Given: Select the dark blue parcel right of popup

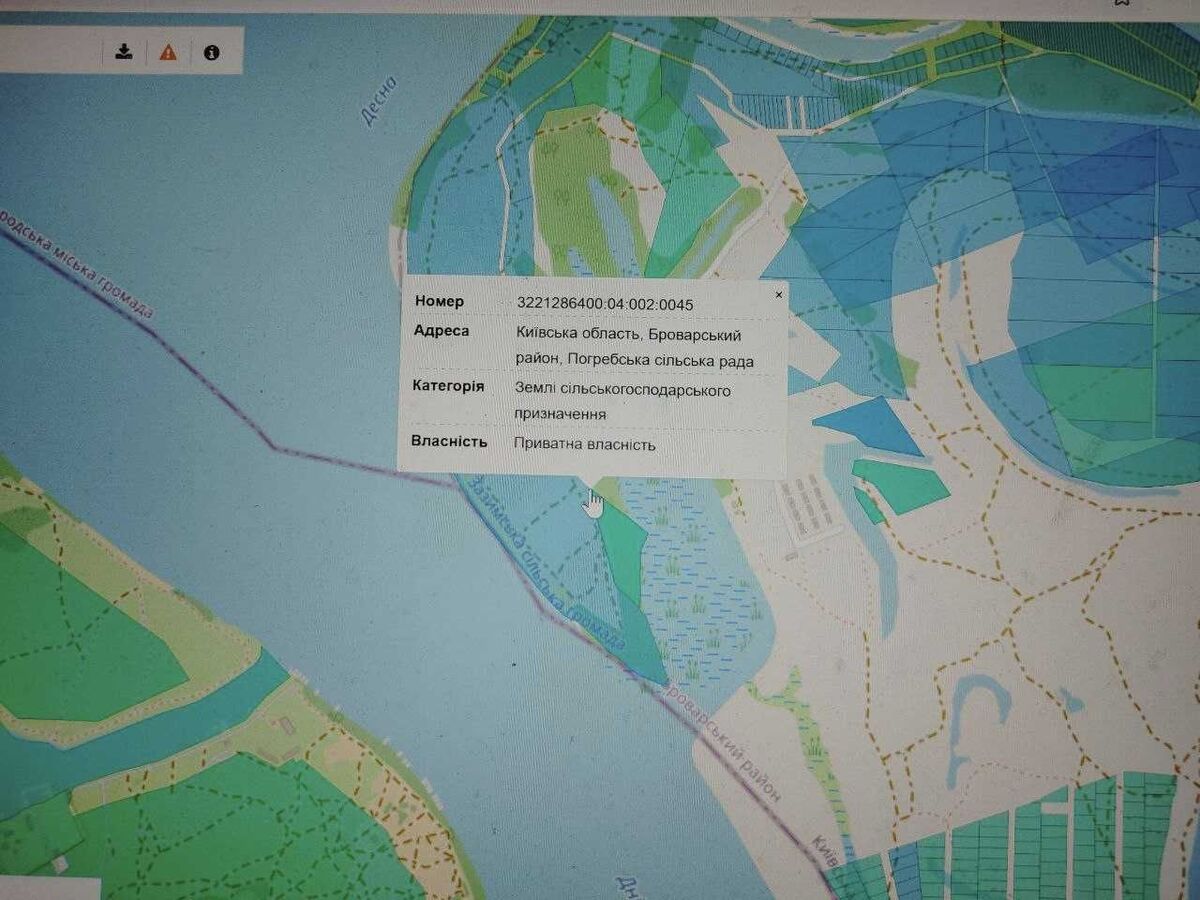Looking at the screenshot, I should (x=868, y=425).
